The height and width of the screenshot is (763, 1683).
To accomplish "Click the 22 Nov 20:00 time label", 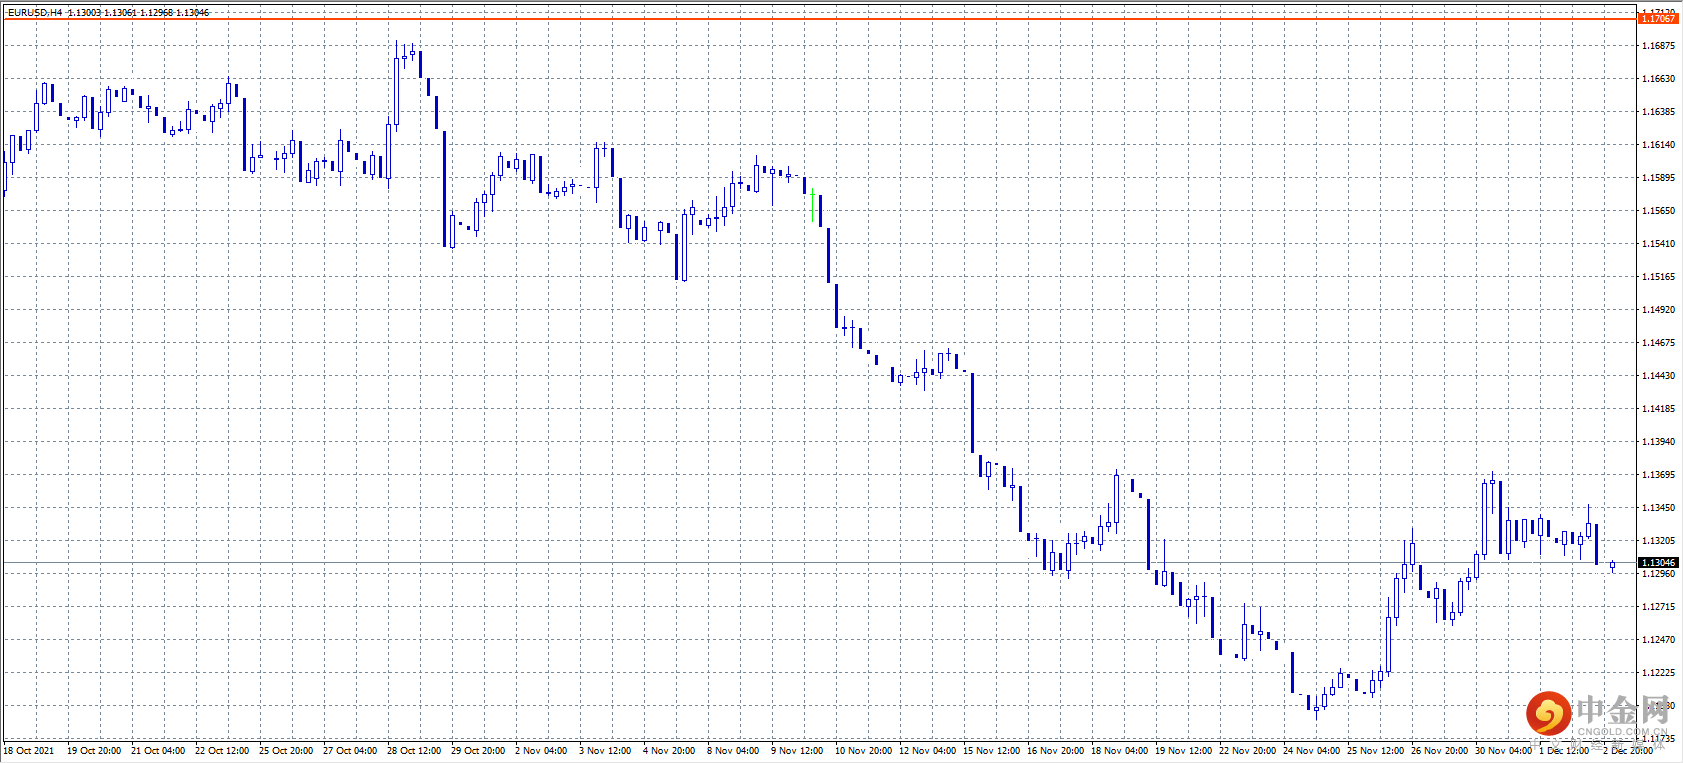I will 1248,751.
